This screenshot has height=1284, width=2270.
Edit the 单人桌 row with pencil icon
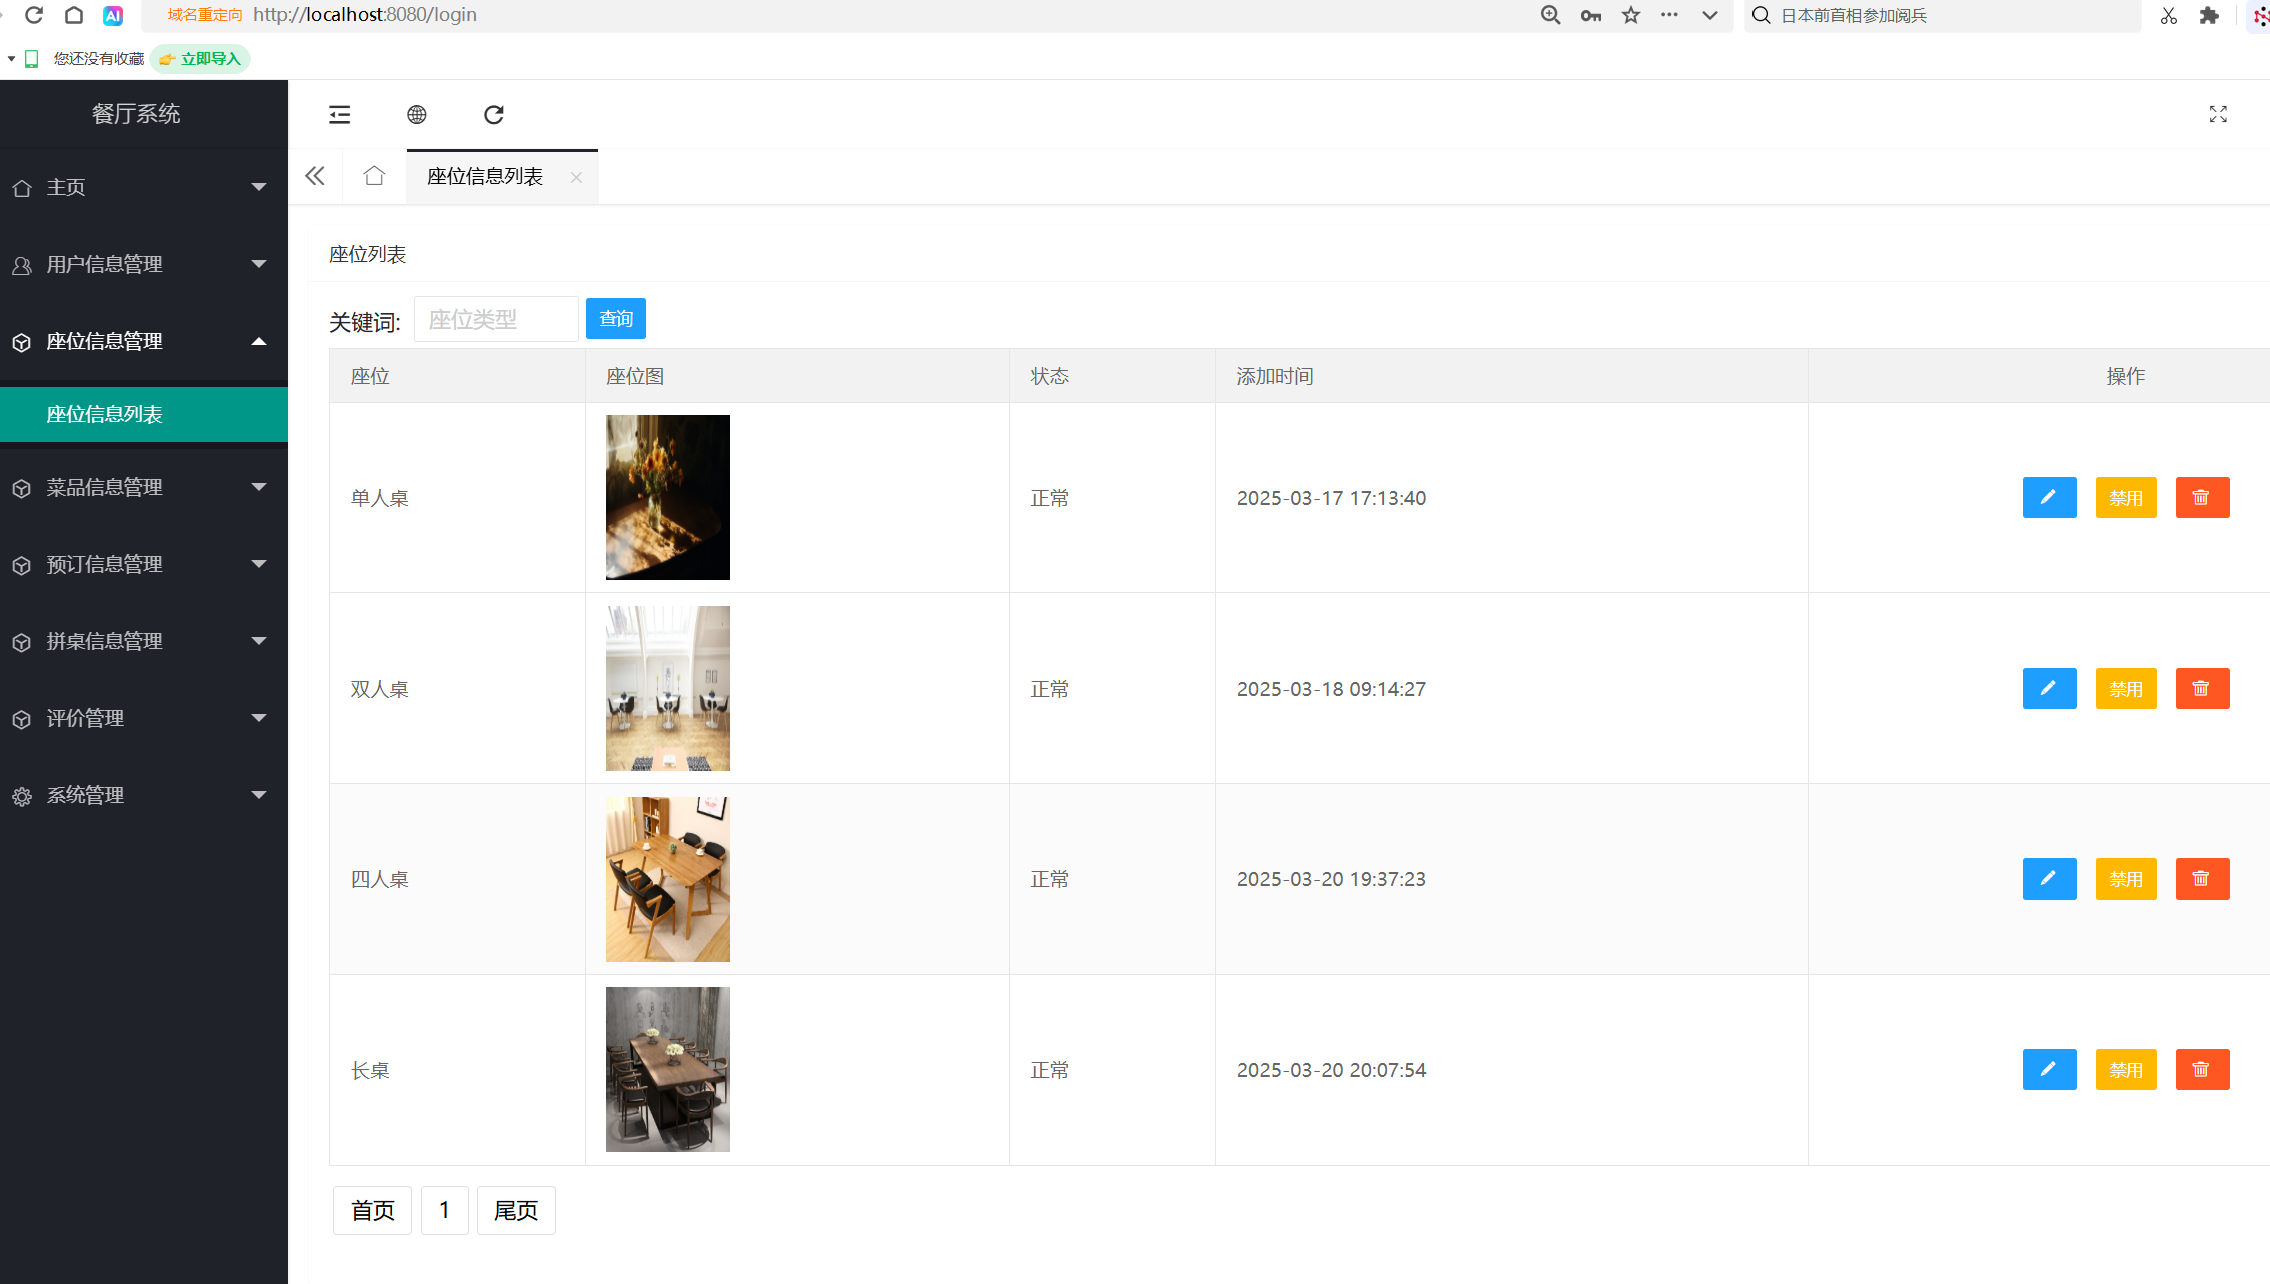[2049, 497]
